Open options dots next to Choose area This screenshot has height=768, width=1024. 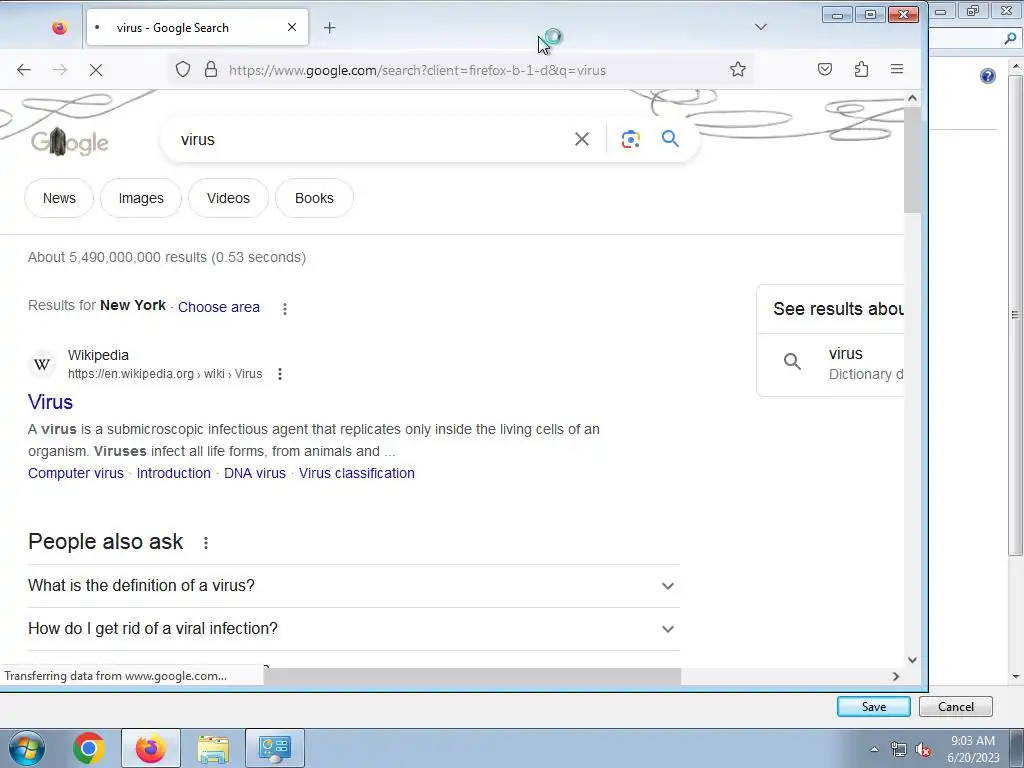click(285, 308)
